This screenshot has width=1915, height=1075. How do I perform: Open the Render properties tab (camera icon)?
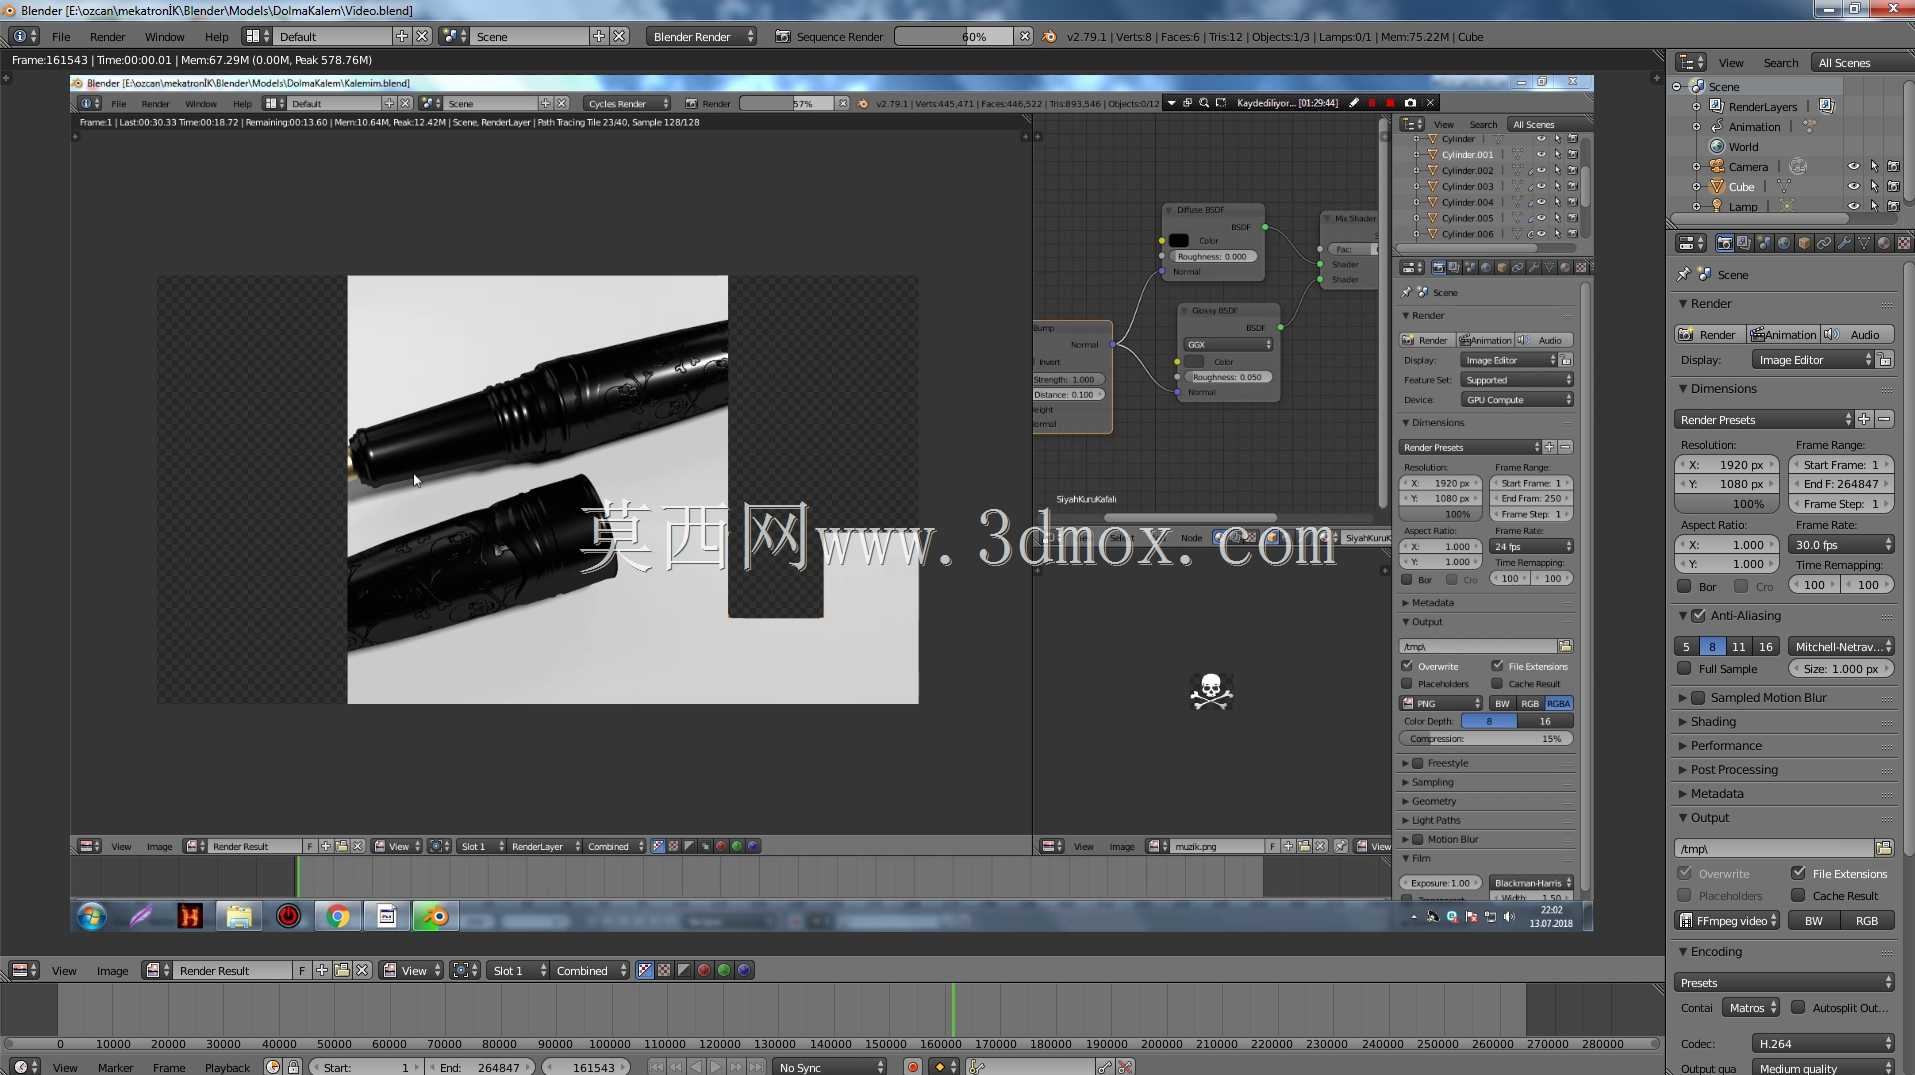click(1724, 243)
